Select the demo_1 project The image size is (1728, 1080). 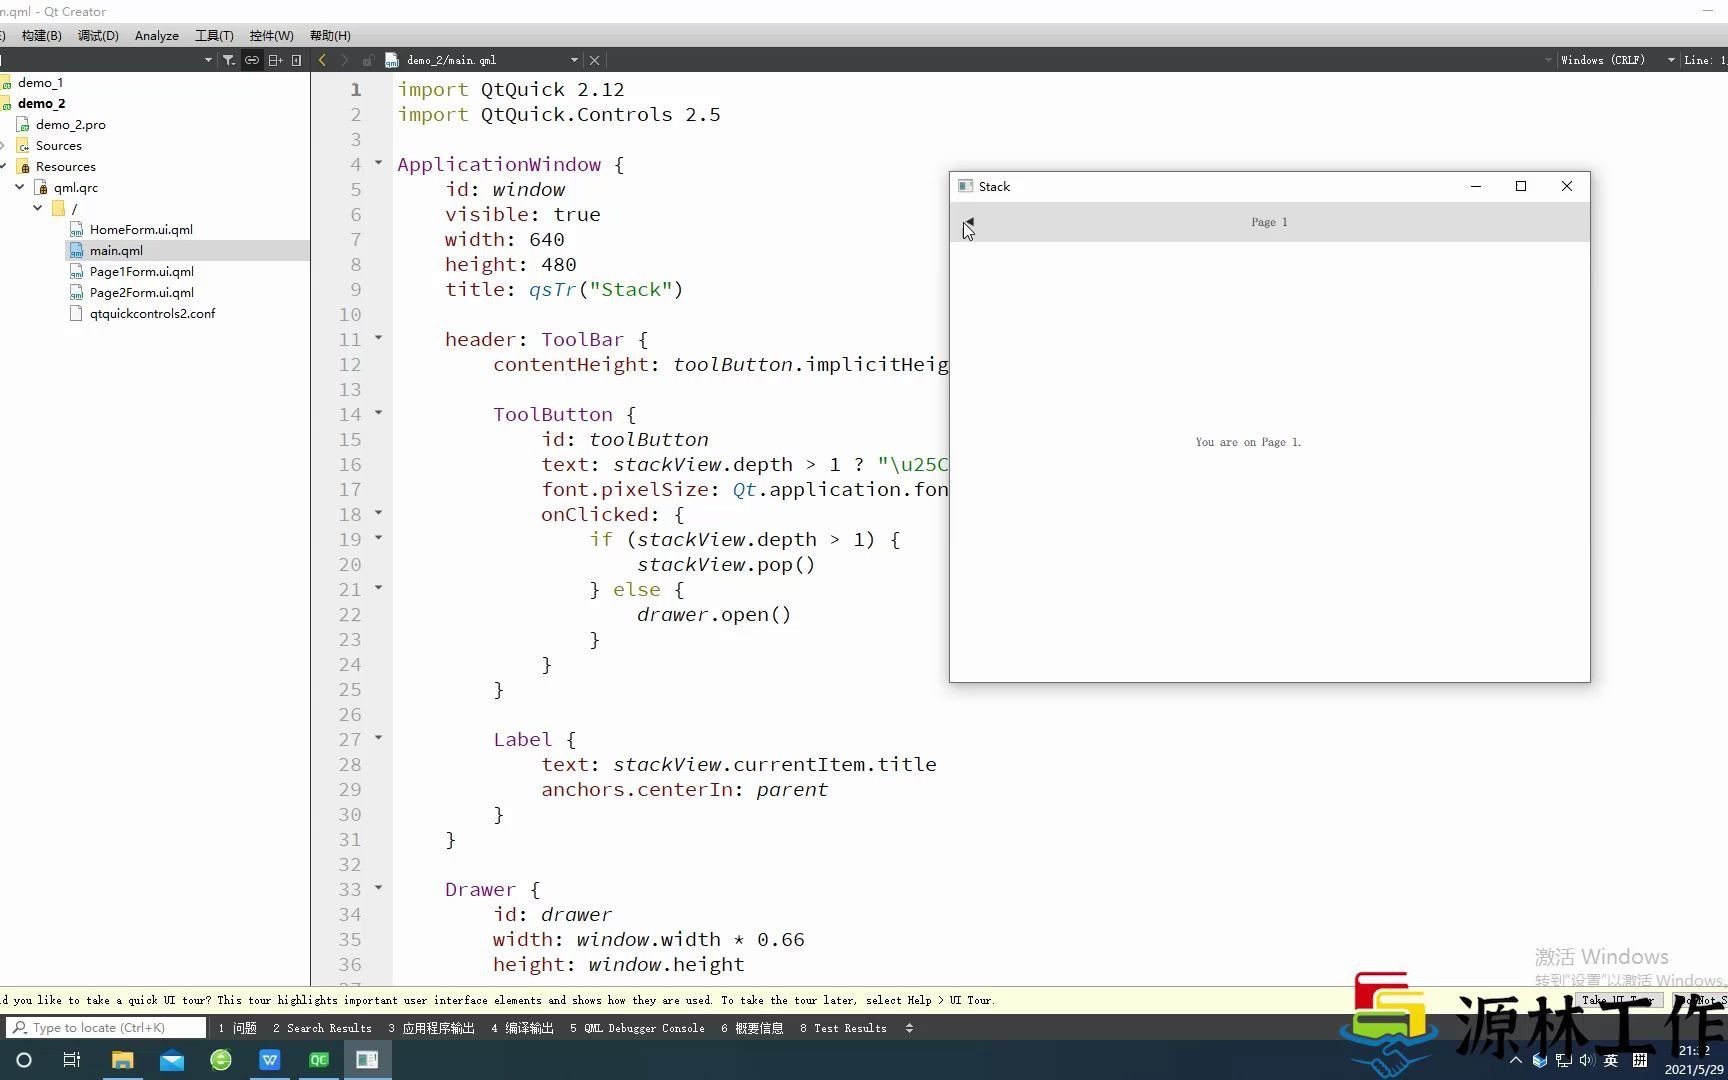(x=40, y=83)
